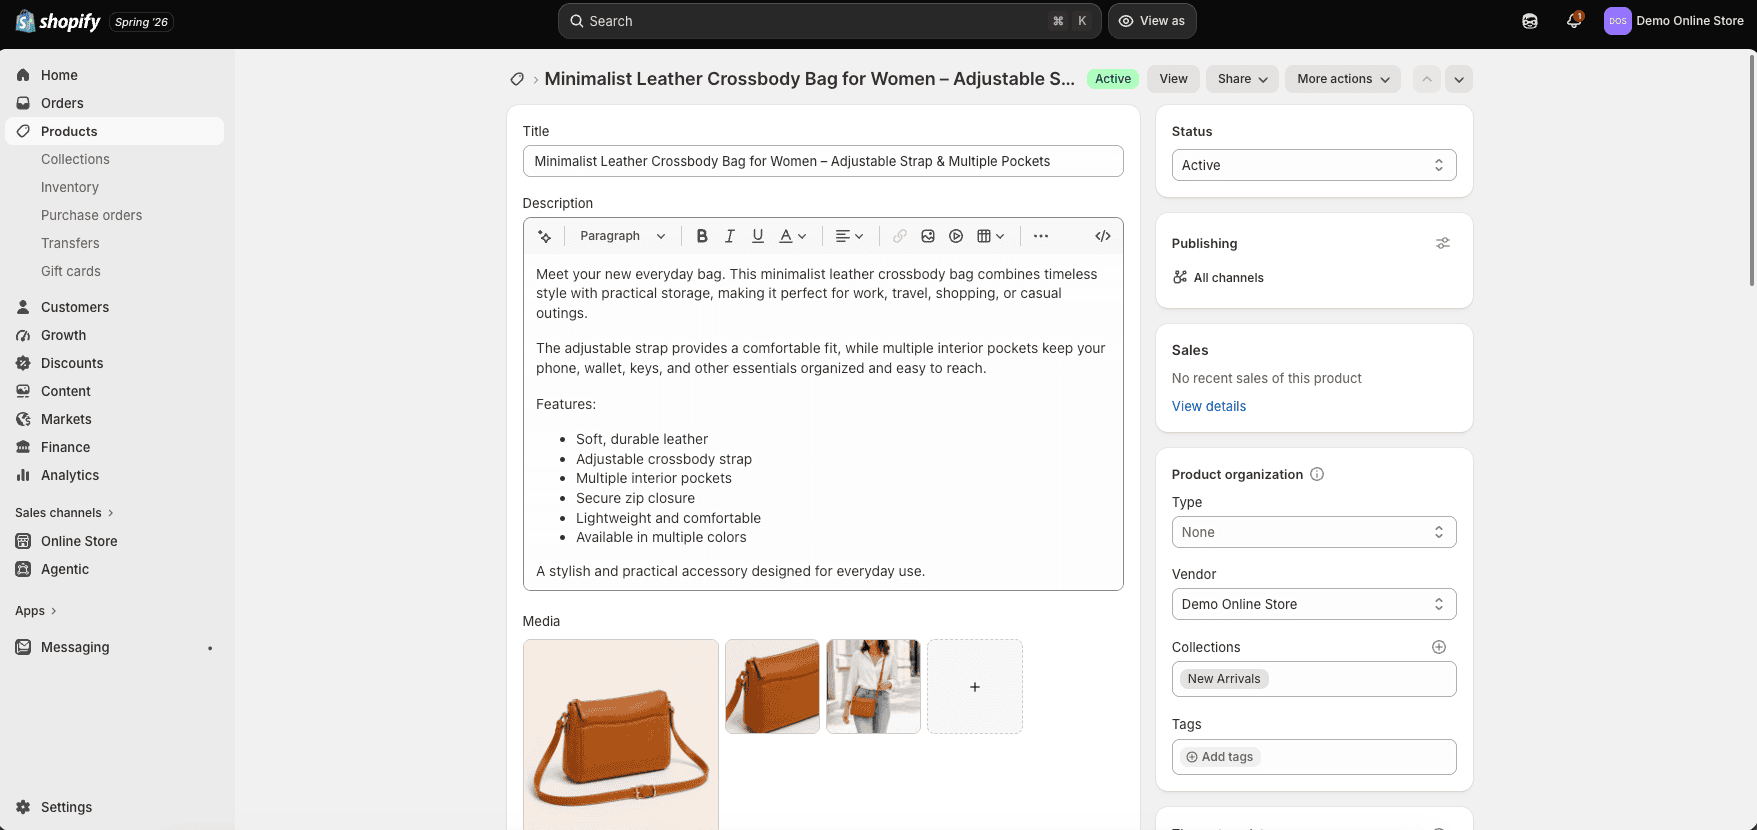Click the underline formatting icon
1757x830 pixels.
(758, 236)
